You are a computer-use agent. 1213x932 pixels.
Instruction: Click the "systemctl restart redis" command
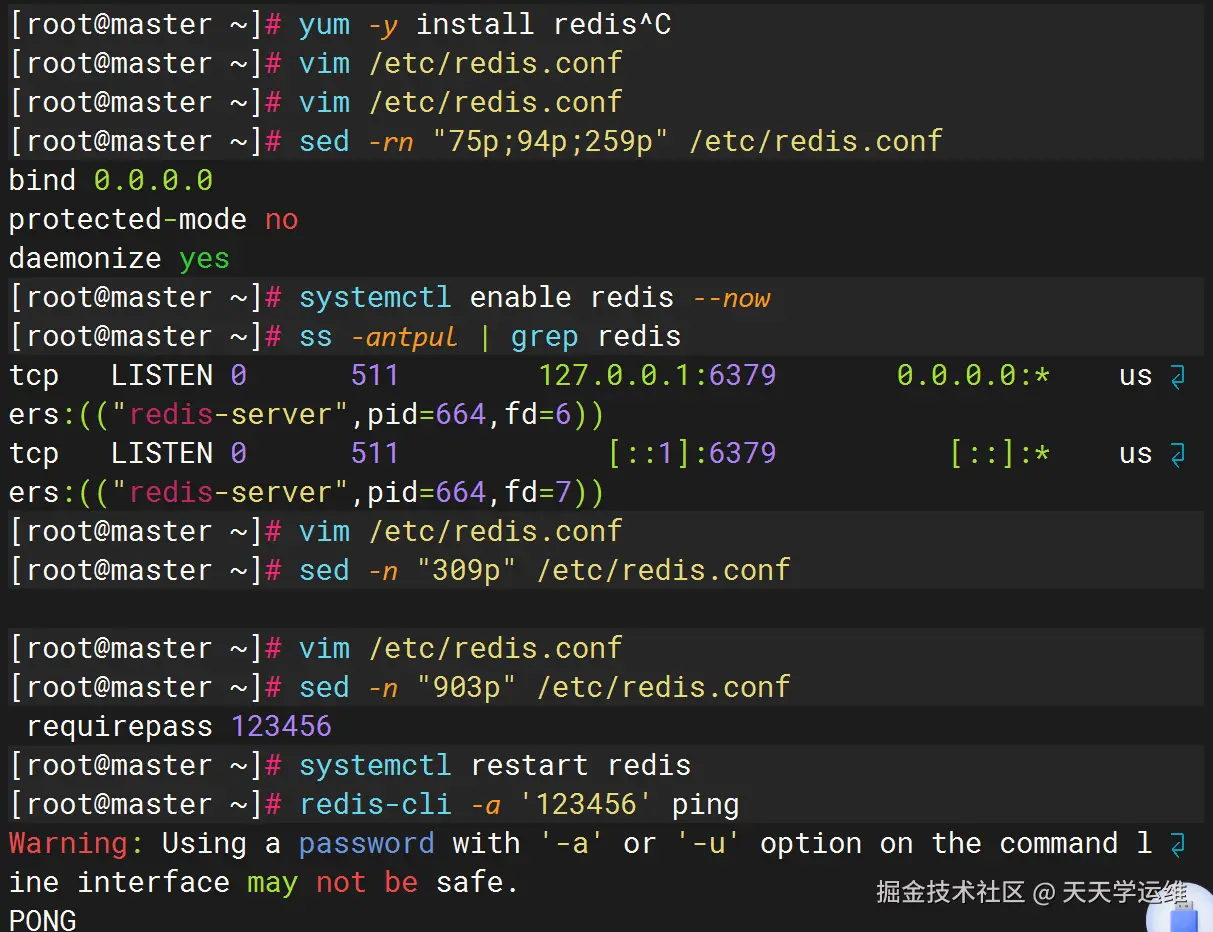[x=494, y=766]
